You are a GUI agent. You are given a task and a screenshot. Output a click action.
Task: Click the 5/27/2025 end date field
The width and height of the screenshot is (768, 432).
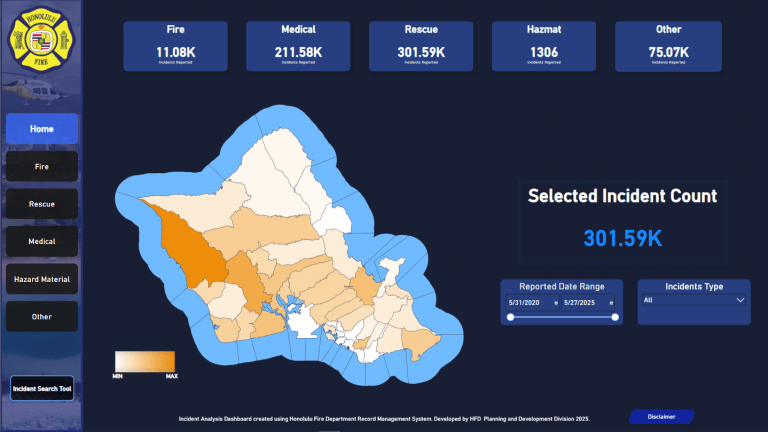(x=585, y=303)
